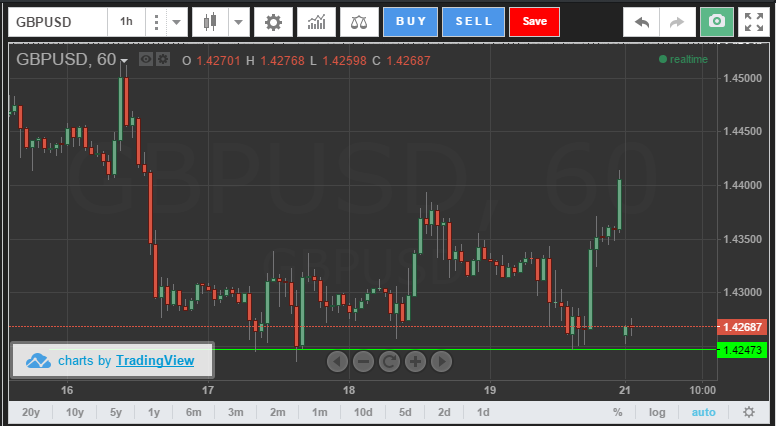Click the green 1.42473 price line label
The height and width of the screenshot is (426, 776).
coord(742,350)
